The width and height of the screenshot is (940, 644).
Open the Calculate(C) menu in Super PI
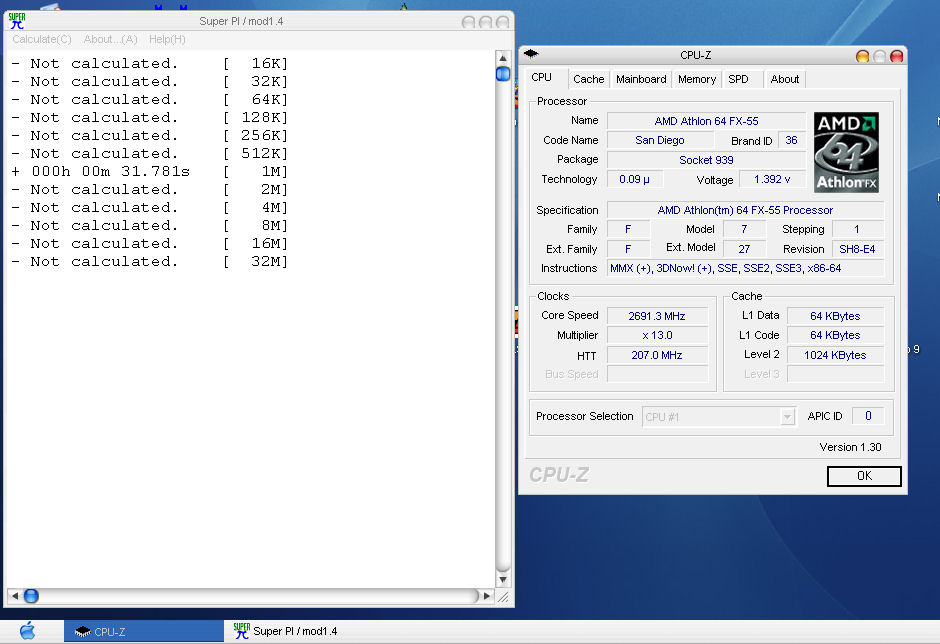(x=42, y=39)
